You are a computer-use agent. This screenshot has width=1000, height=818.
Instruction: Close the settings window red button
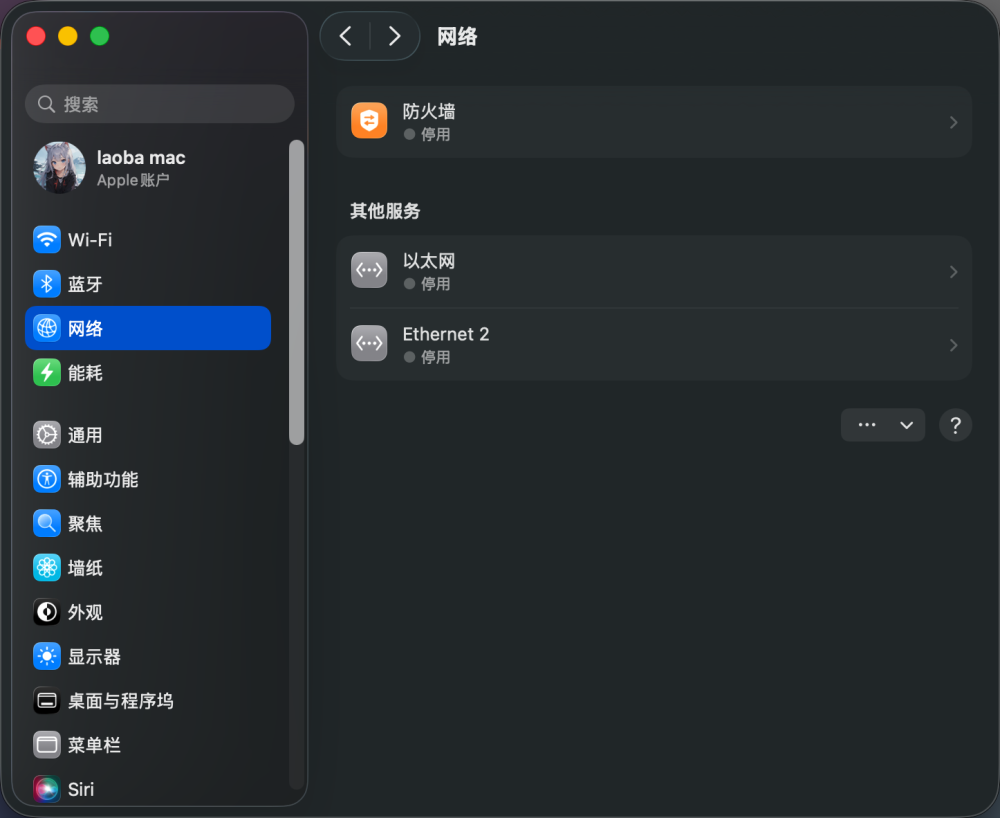[36, 36]
